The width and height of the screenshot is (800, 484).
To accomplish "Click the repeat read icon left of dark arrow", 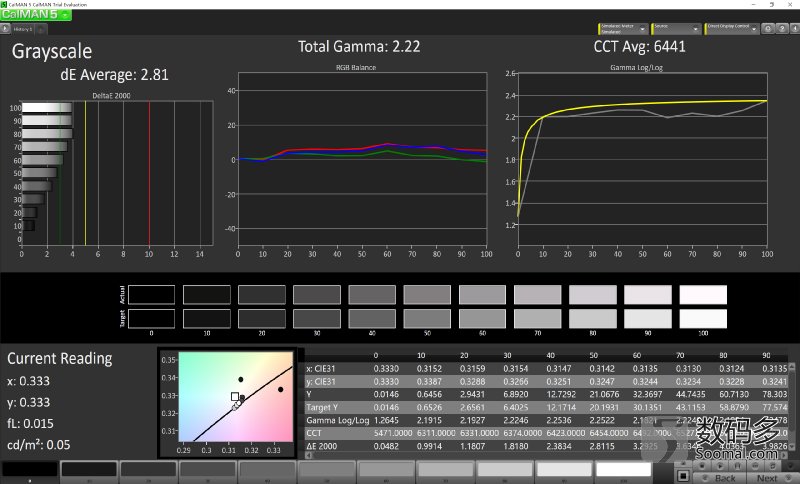I will point(772,466).
